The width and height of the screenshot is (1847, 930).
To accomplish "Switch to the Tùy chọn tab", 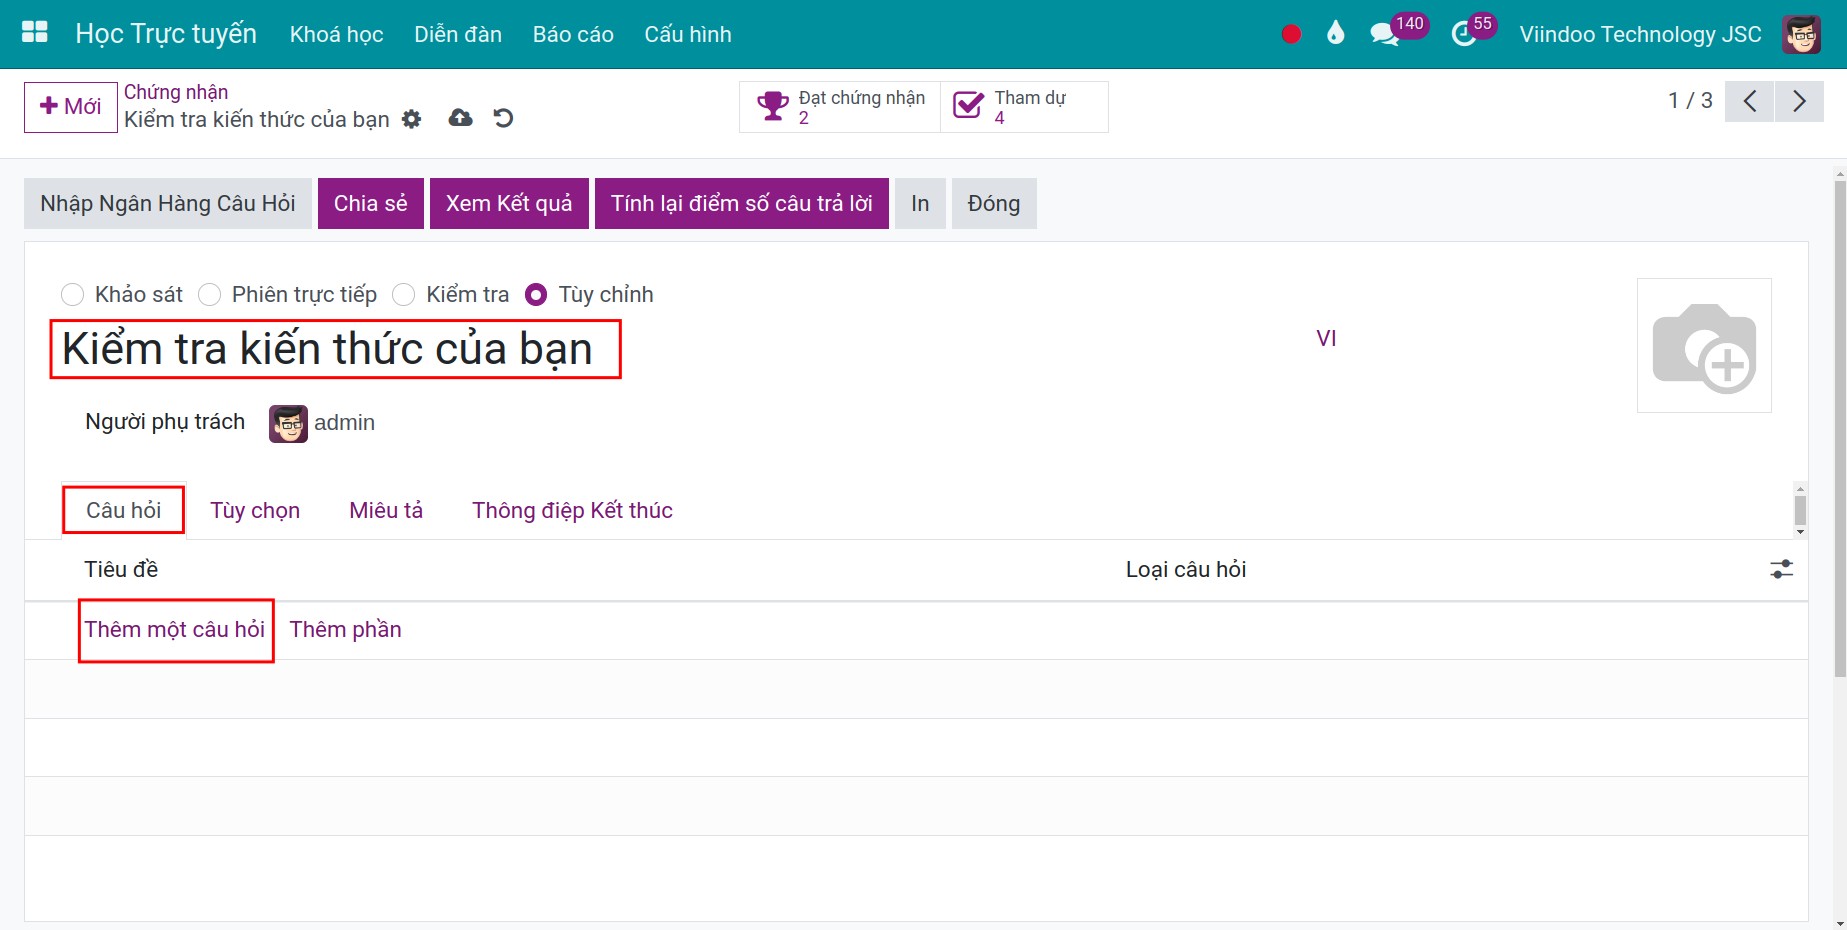I will tap(255, 510).
